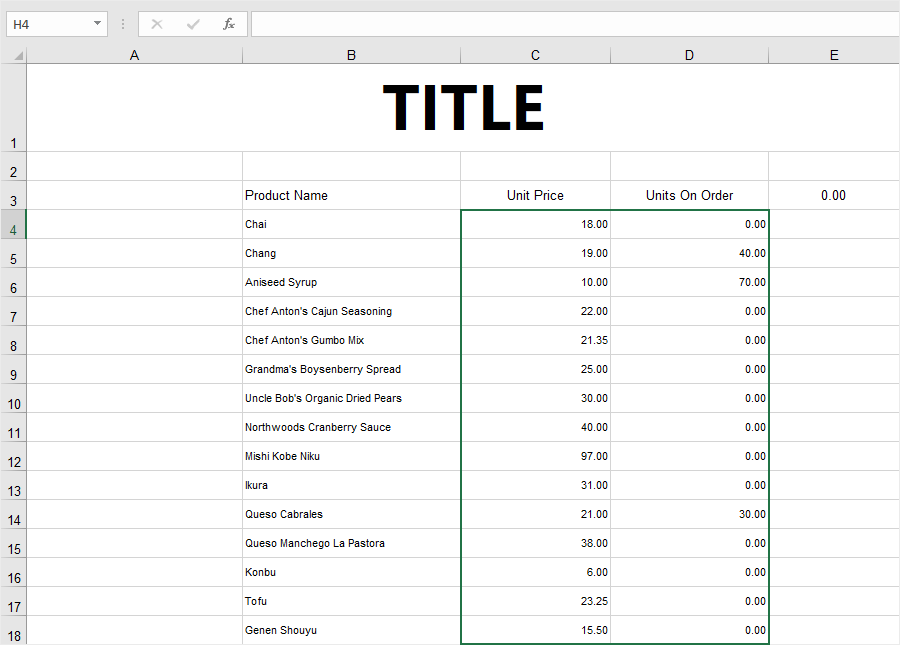Expand the Name Box dropdown arrow
This screenshot has height=645, width=900.
coord(97,24)
